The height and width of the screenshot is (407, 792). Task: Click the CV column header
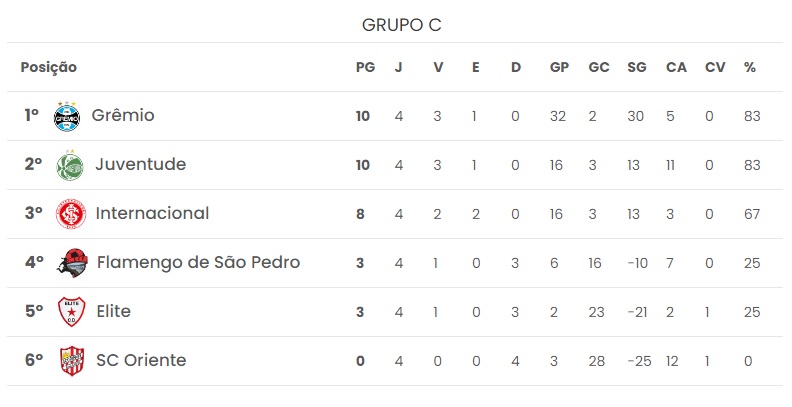[x=715, y=67]
